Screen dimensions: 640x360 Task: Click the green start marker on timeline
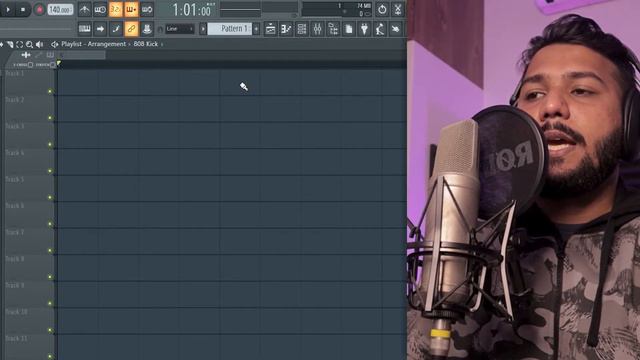tap(59, 63)
